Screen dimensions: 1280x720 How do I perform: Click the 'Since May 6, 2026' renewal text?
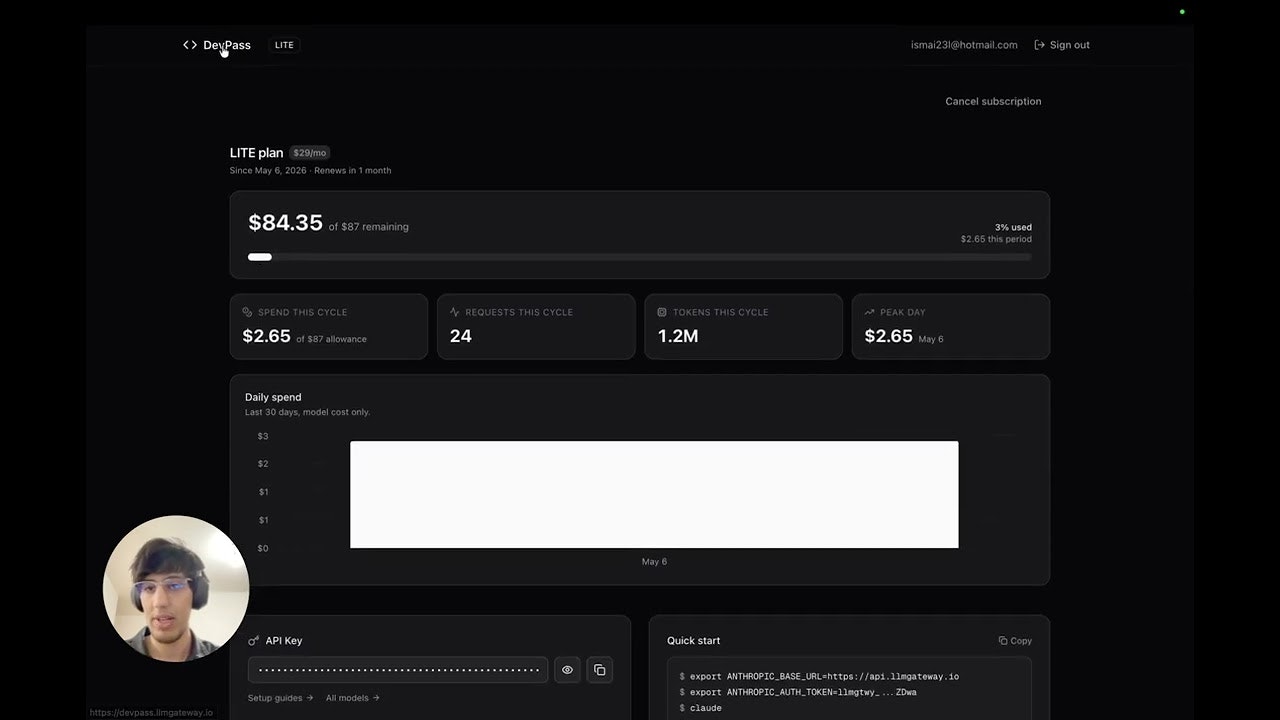pos(310,170)
